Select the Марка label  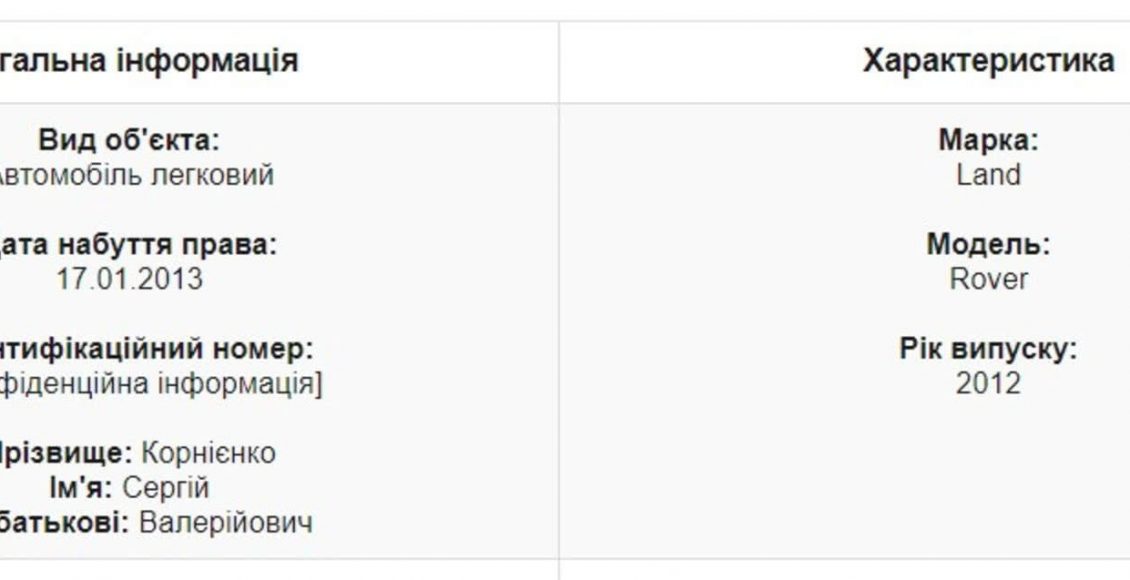(x=988, y=140)
